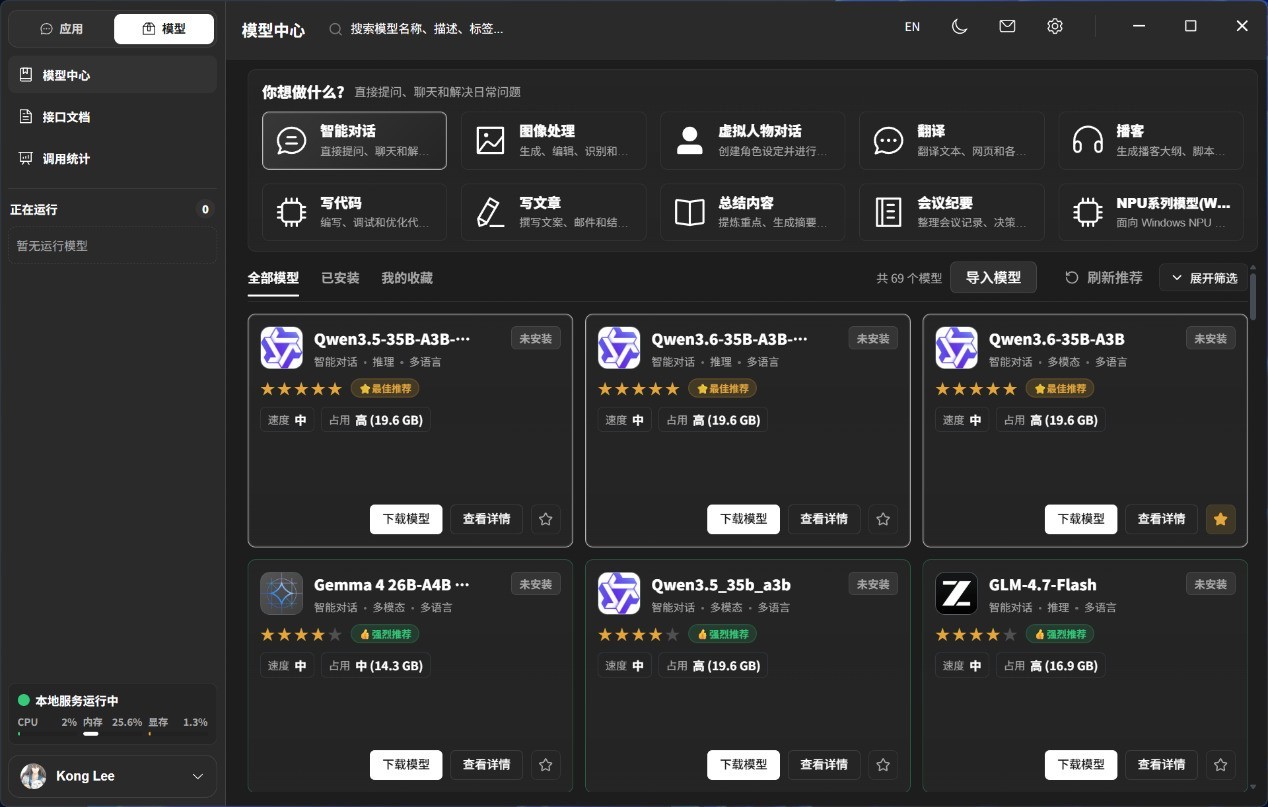Open the mail inbox icon
Viewport: 1268px width, 807px height.
coord(1007,27)
